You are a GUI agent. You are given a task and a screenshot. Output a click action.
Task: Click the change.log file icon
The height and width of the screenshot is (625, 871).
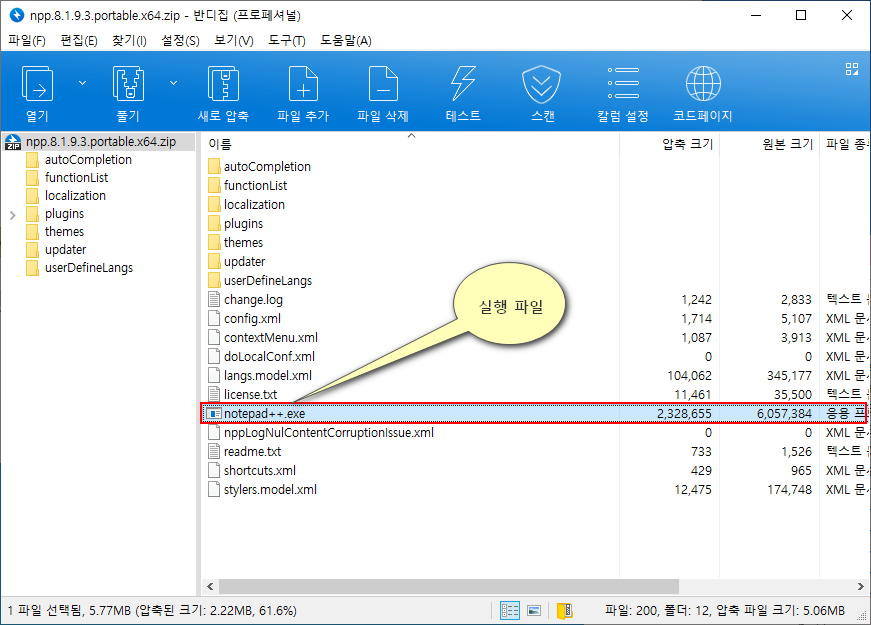coord(213,299)
